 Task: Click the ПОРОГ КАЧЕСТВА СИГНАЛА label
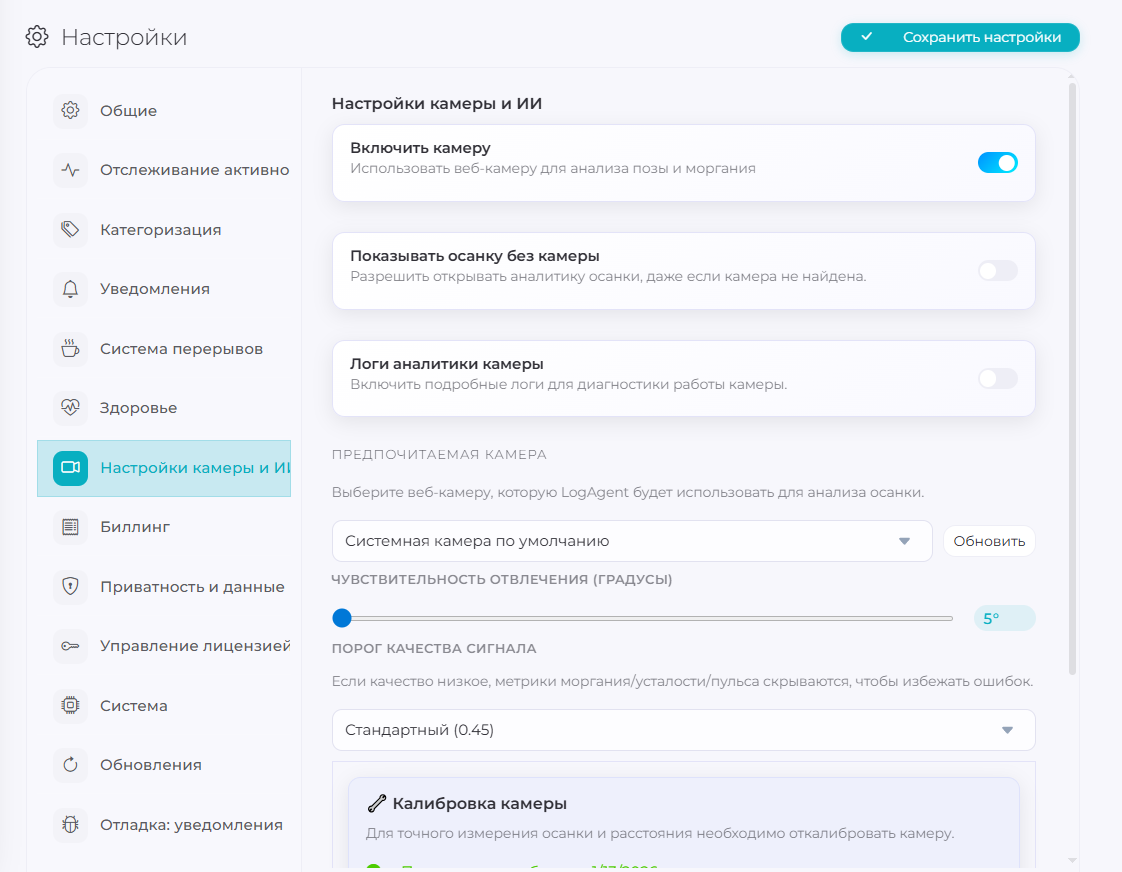(434, 648)
